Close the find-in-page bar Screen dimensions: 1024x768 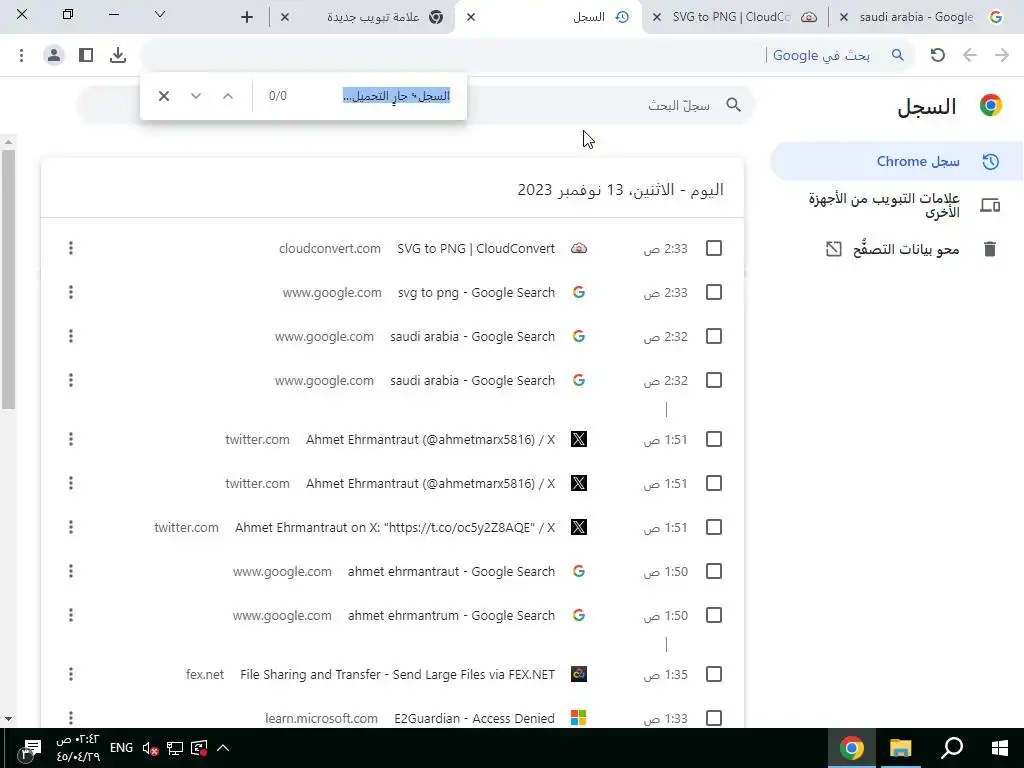point(164,96)
